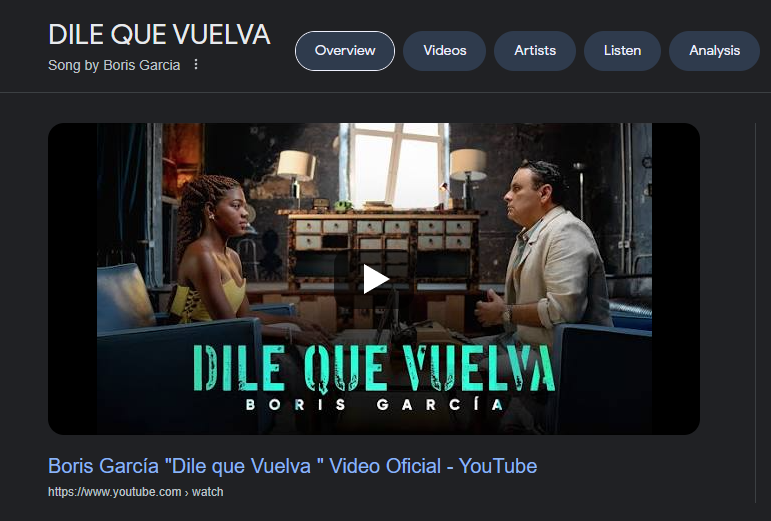
Task: Click the vertical divider beside the video card
Action: (755, 313)
